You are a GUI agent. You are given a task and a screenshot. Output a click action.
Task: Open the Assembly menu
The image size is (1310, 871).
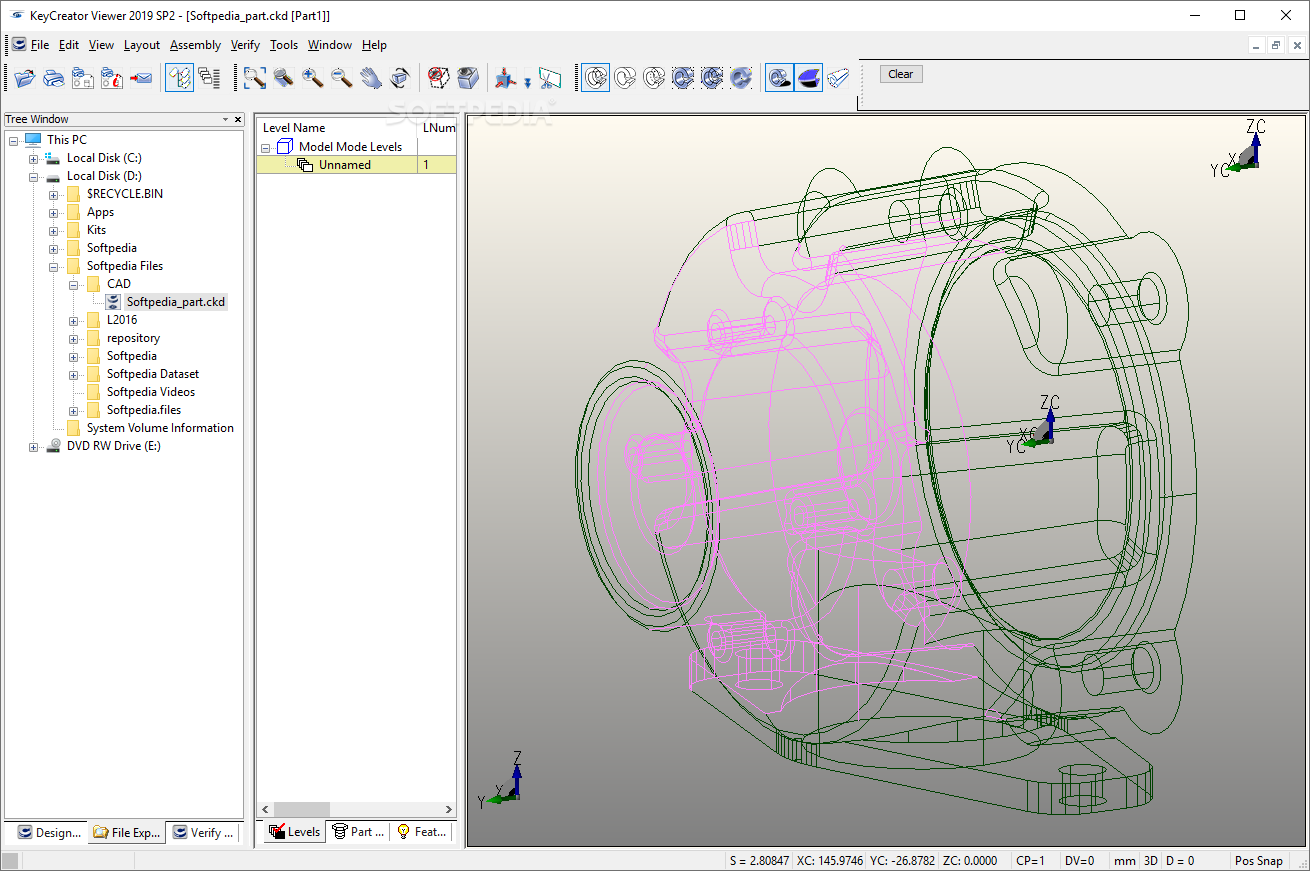coord(195,45)
